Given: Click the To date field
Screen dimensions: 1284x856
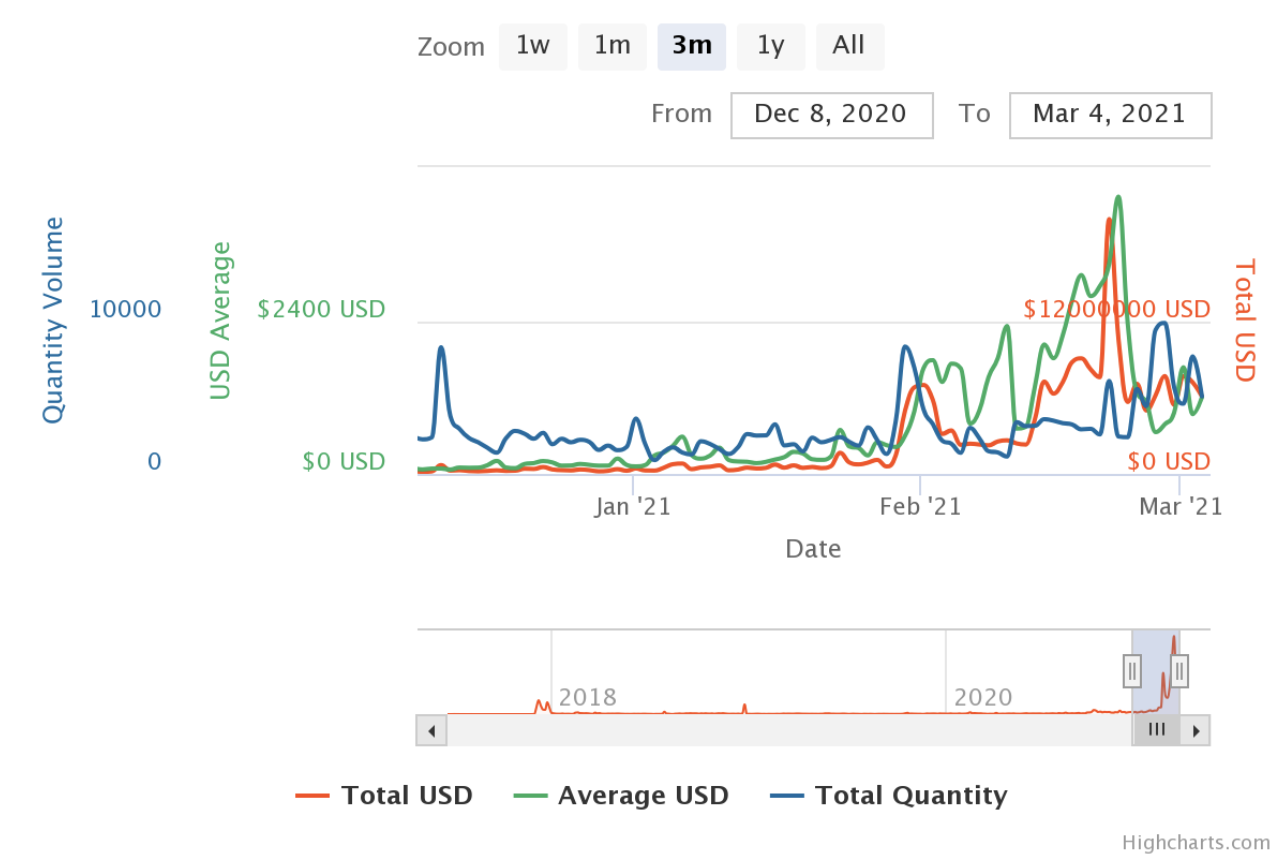Looking at the screenshot, I should tap(1110, 114).
